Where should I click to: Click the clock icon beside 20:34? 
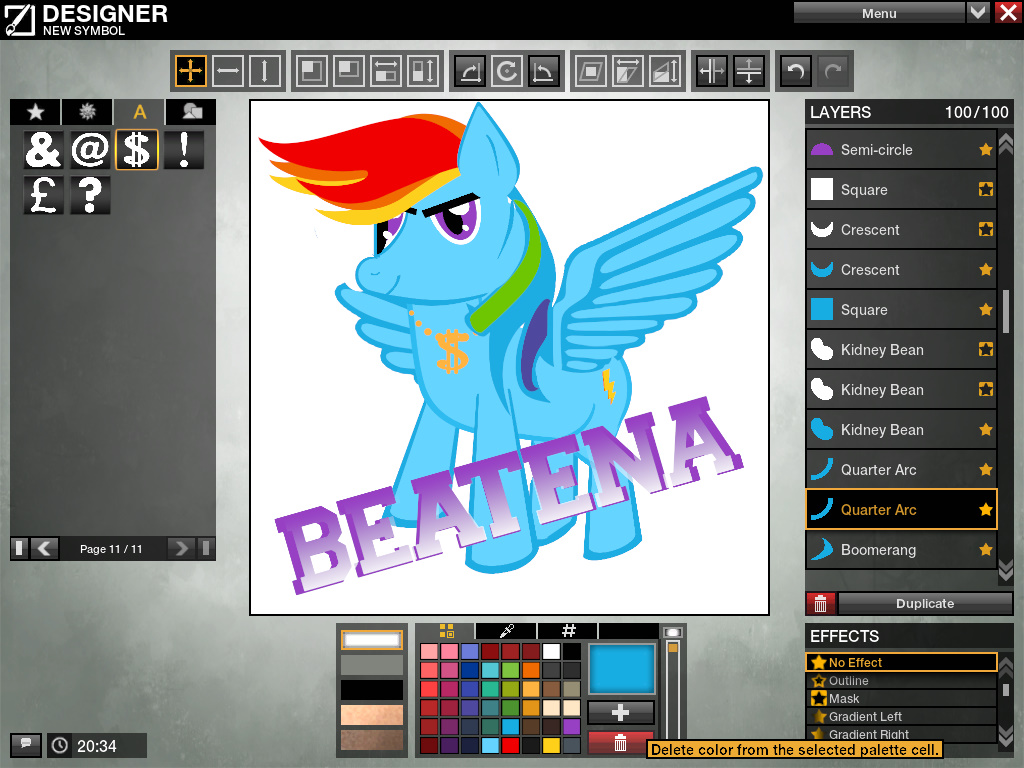[x=60, y=745]
